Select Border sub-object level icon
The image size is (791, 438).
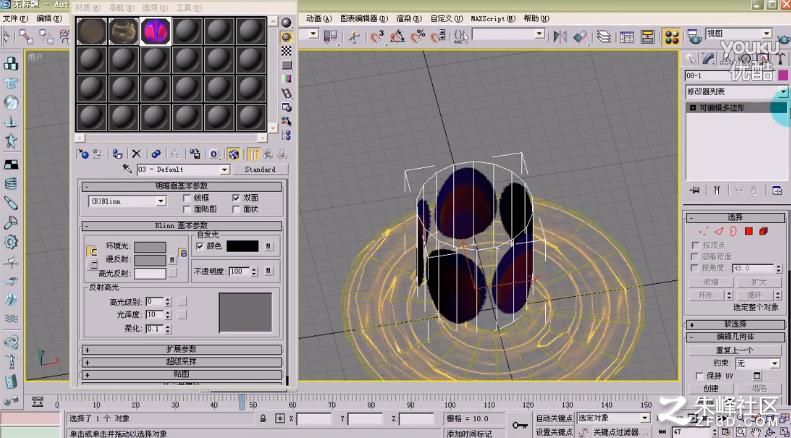pos(733,231)
